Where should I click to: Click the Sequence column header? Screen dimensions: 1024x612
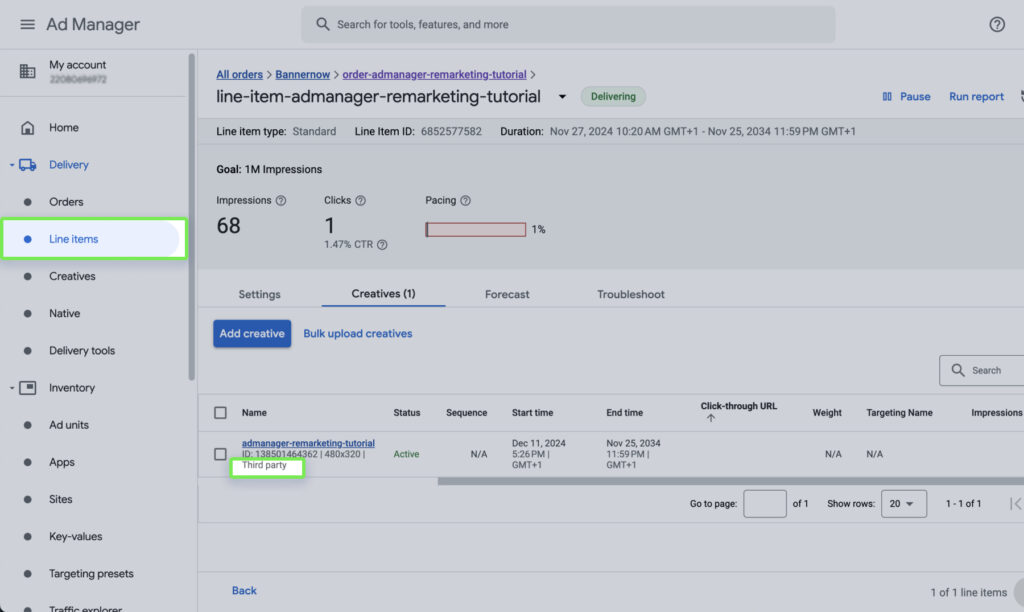coord(466,413)
